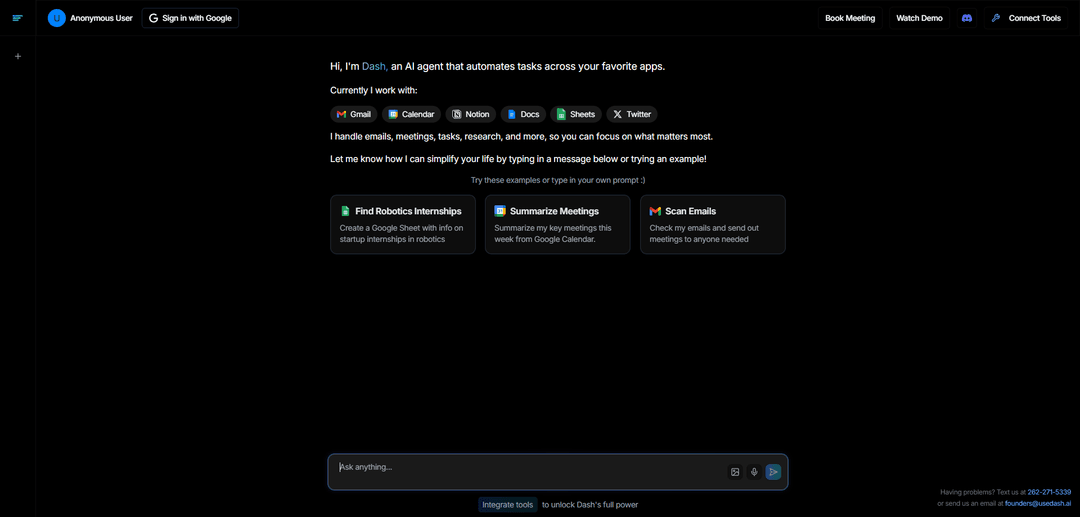Try the Scan Emails example card

(713, 224)
